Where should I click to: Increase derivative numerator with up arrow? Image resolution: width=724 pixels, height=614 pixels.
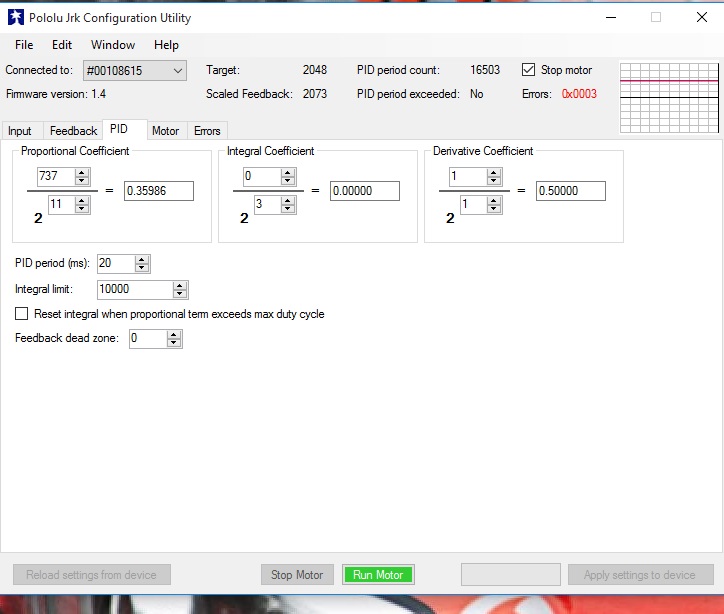point(494,172)
